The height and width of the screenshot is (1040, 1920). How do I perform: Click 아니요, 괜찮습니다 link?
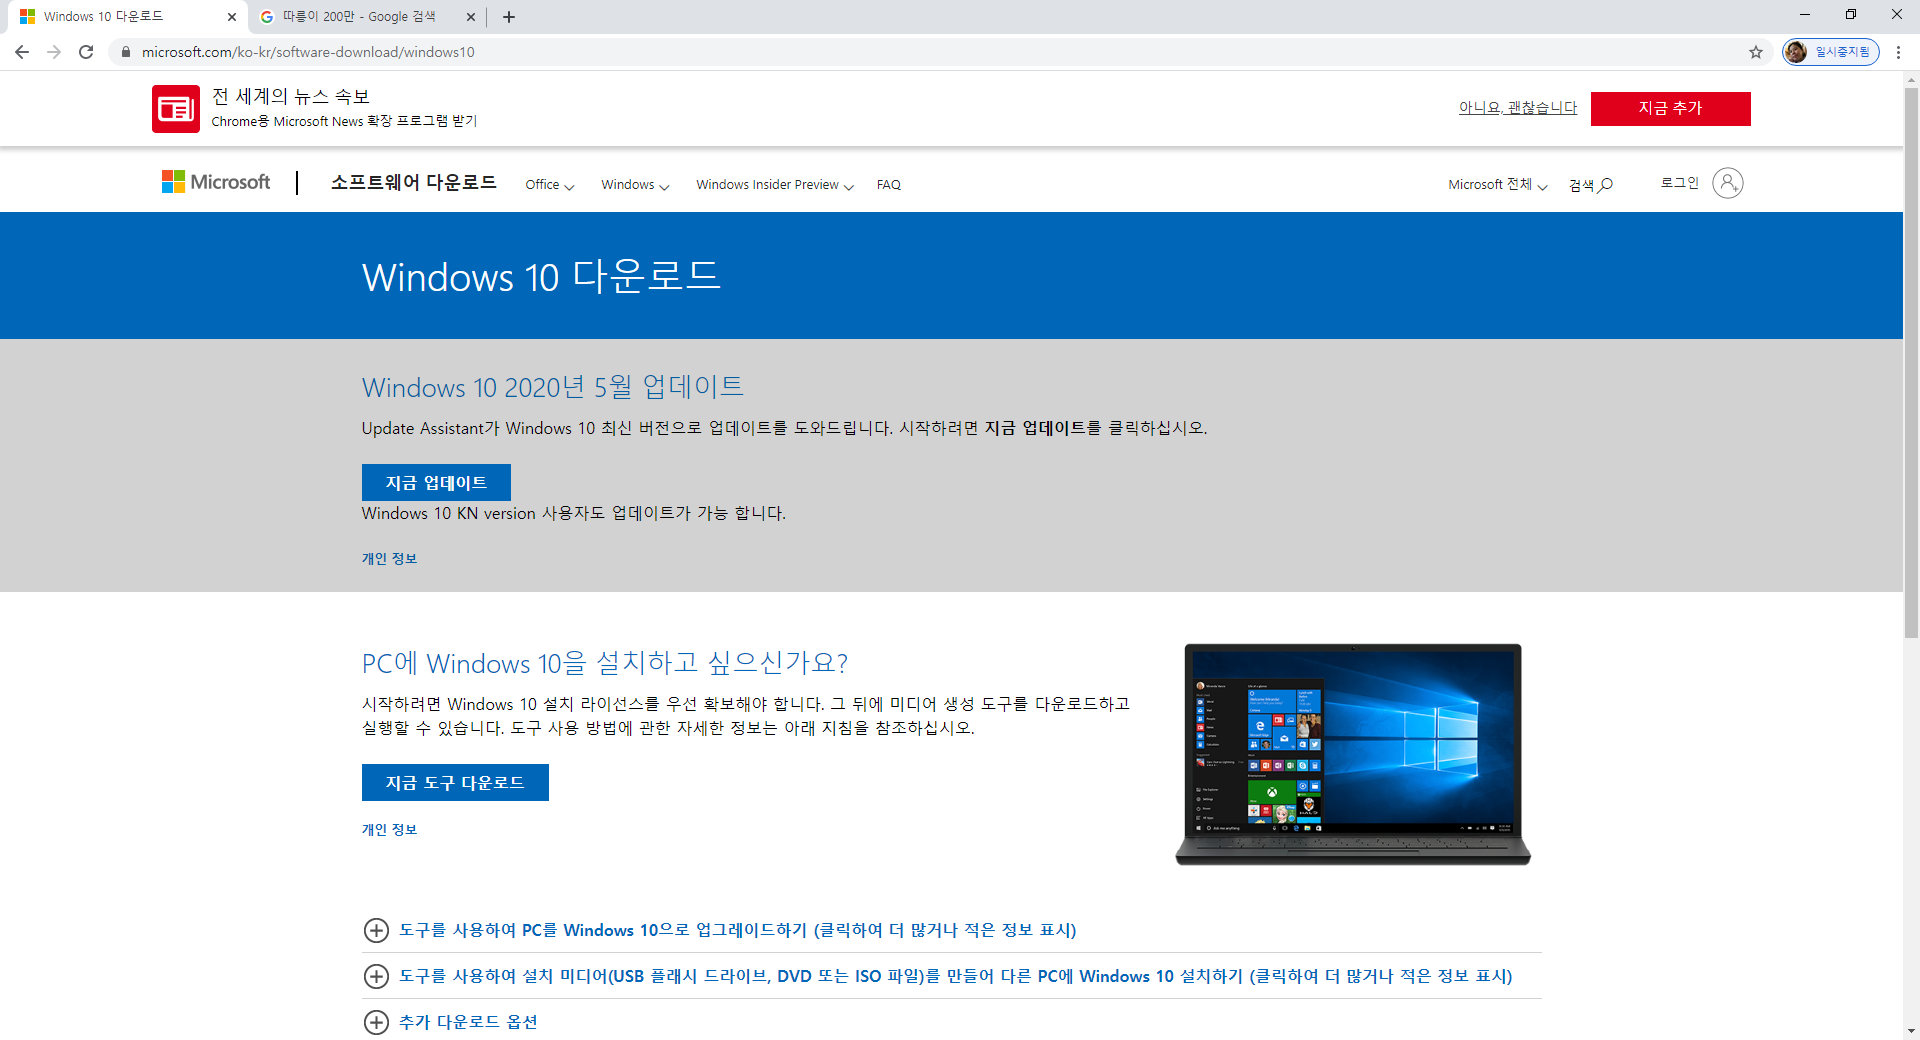click(x=1518, y=108)
